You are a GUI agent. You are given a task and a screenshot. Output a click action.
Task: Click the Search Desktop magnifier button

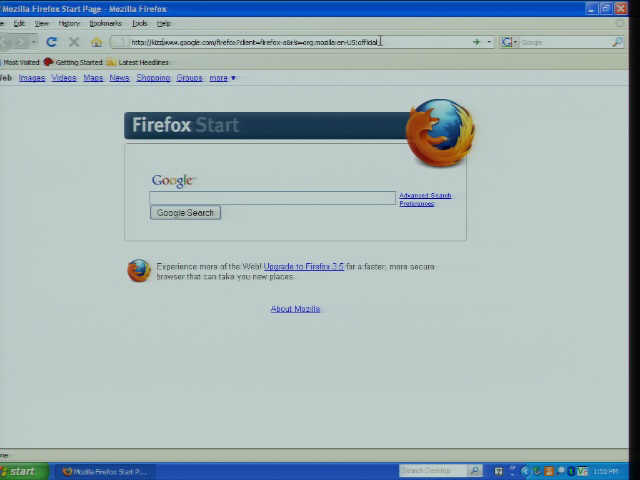tap(475, 471)
